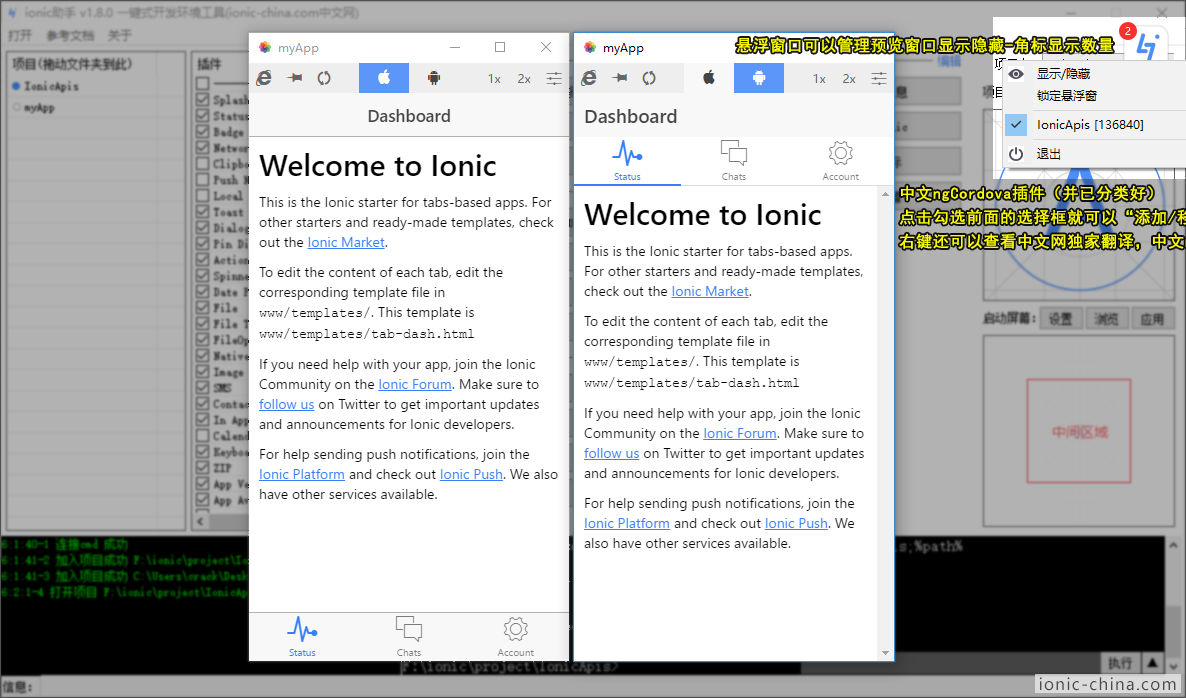
Task: Switch right preview to Apple iOS mode
Action: tap(709, 78)
